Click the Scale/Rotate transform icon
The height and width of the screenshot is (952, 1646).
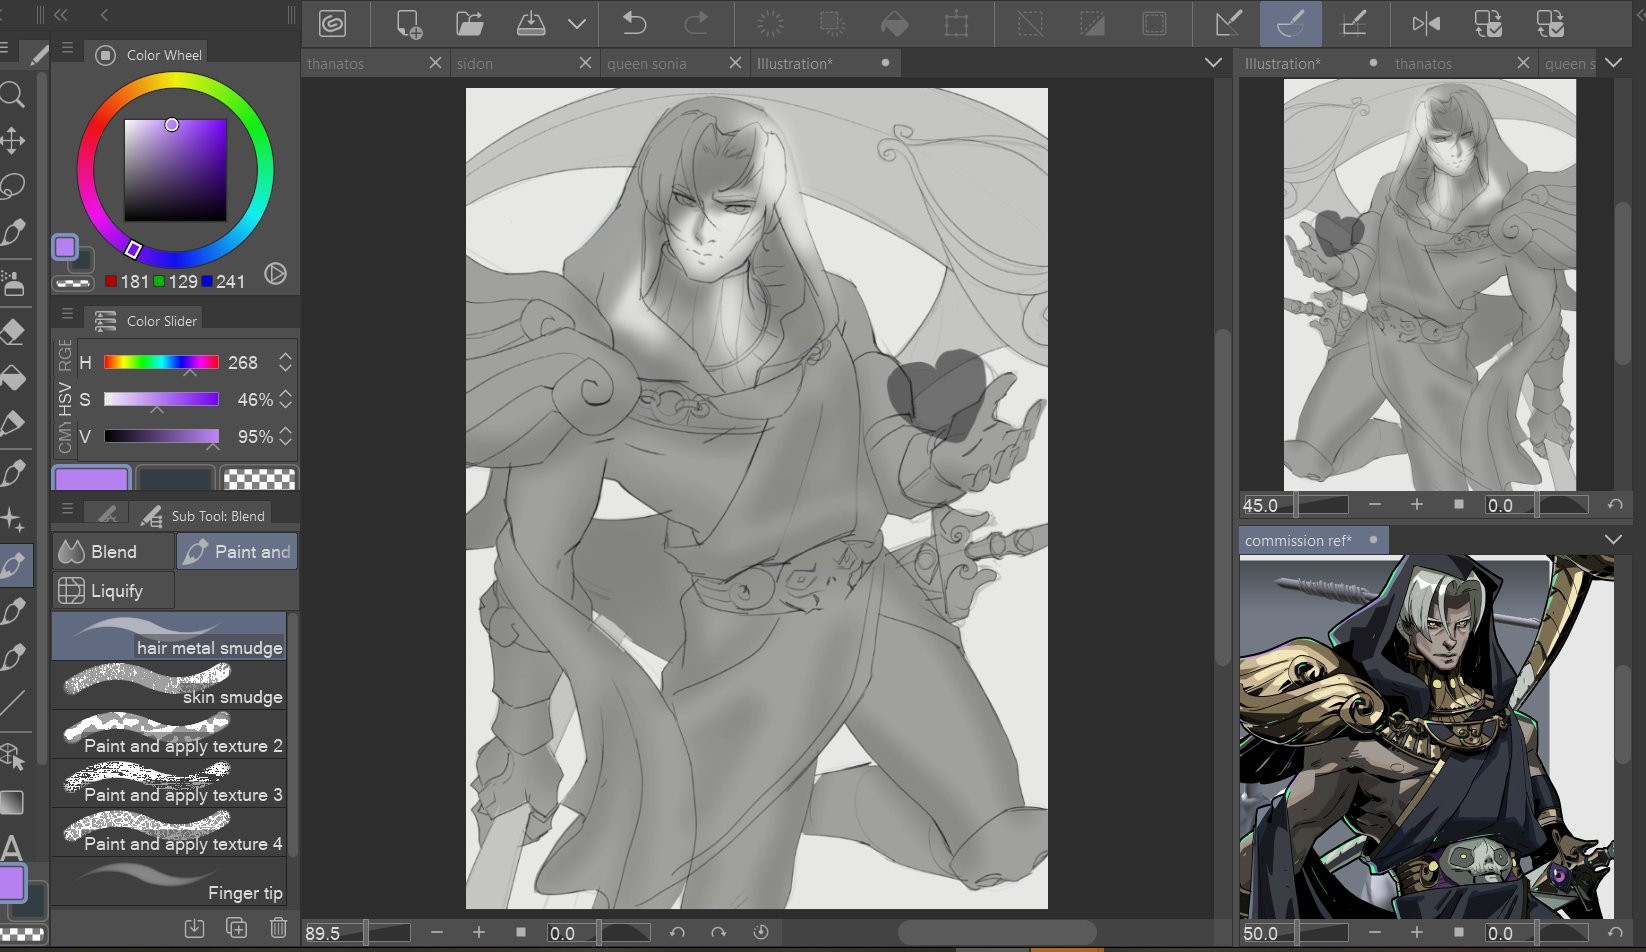(x=956, y=23)
